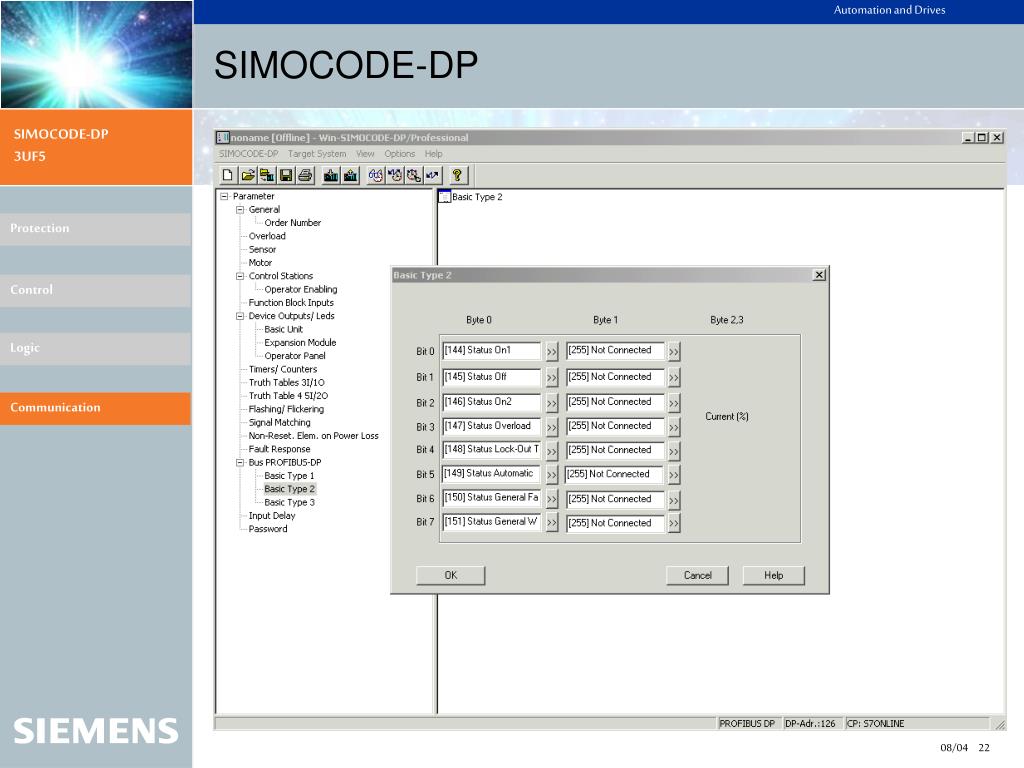The height and width of the screenshot is (768, 1024).
Task: Click the Cancel button
Action: (x=697, y=575)
